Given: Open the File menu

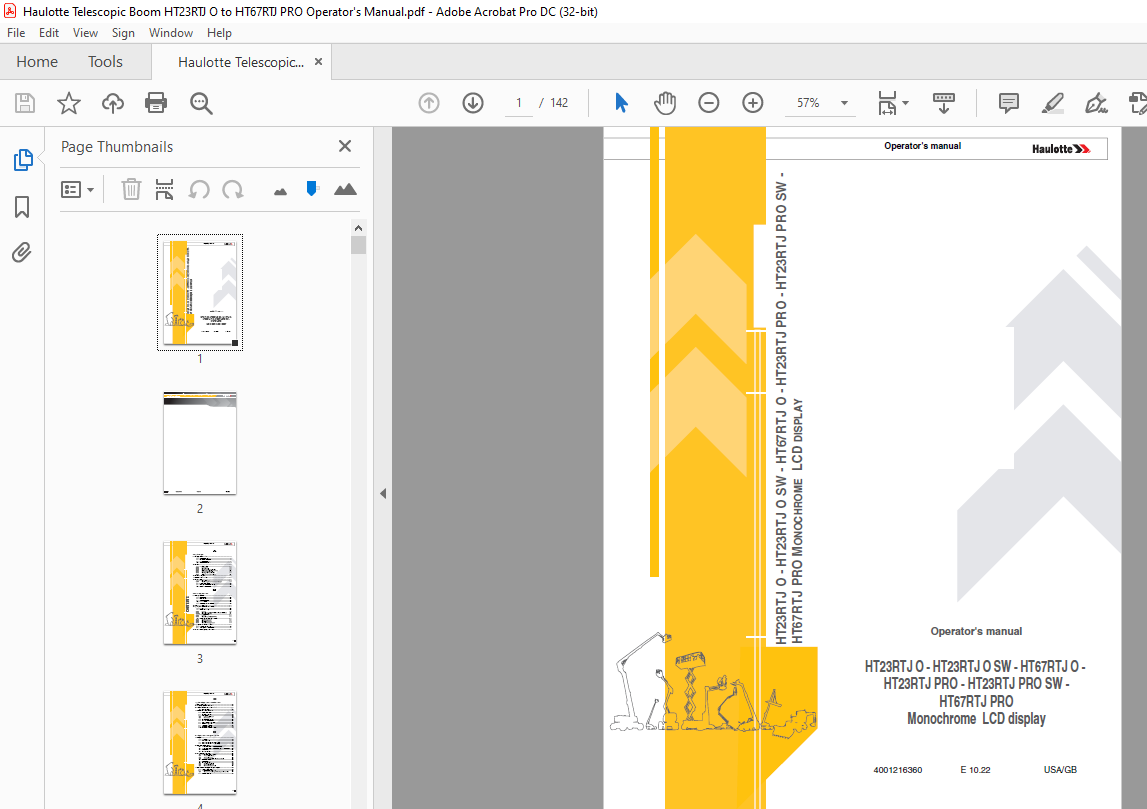Looking at the screenshot, I should (x=16, y=33).
